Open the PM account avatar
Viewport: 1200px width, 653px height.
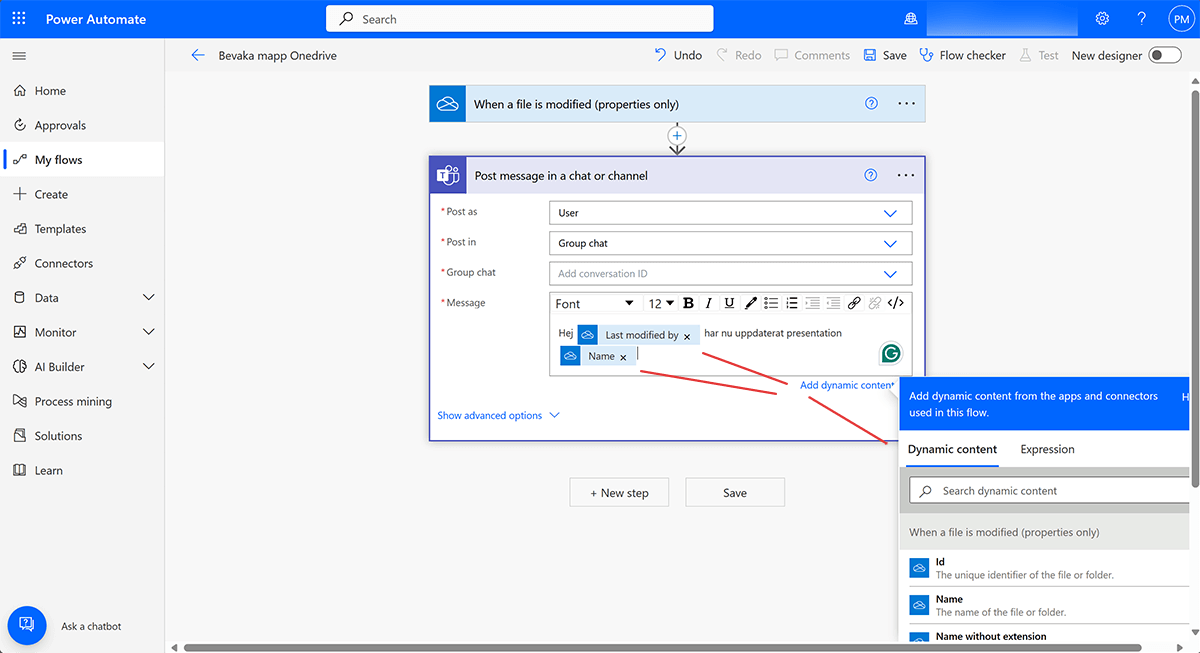(x=1180, y=19)
